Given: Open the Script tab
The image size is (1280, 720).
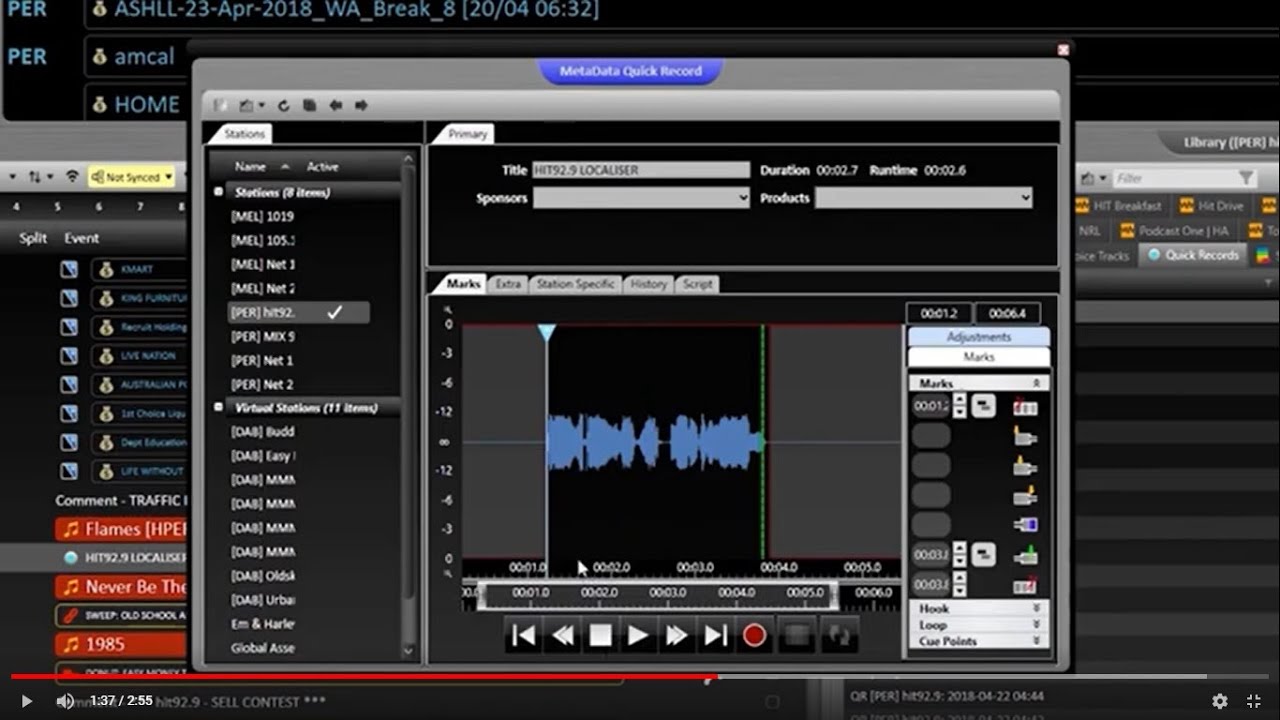Looking at the screenshot, I should coord(697,284).
